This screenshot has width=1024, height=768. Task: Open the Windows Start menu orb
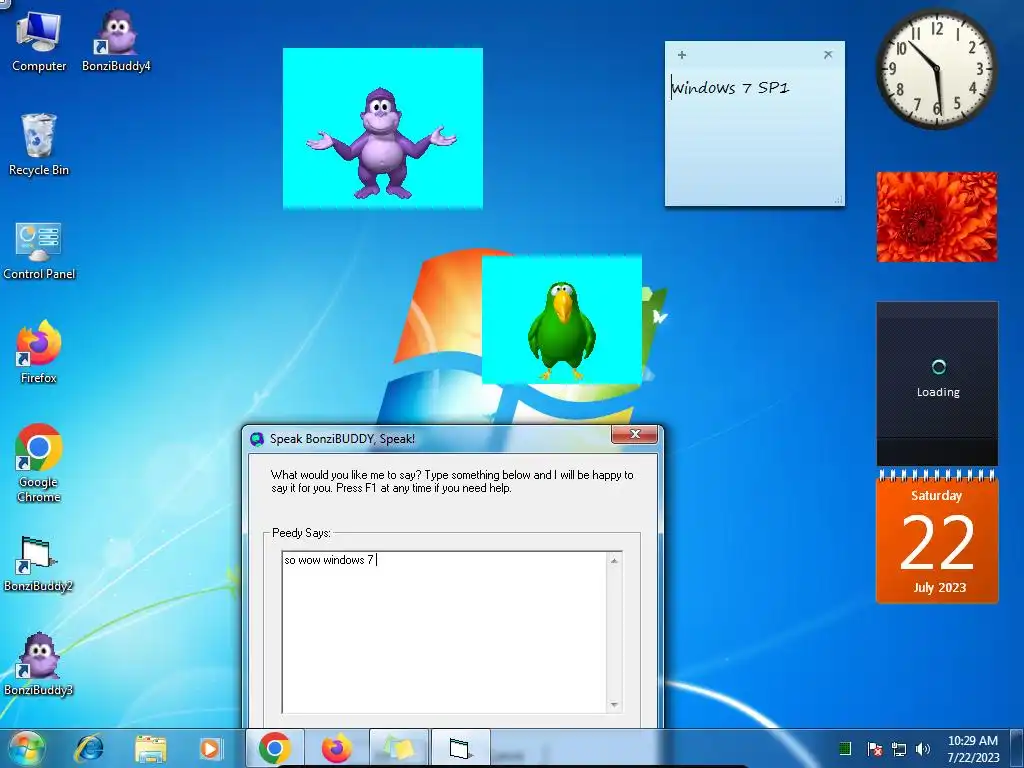click(25, 748)
